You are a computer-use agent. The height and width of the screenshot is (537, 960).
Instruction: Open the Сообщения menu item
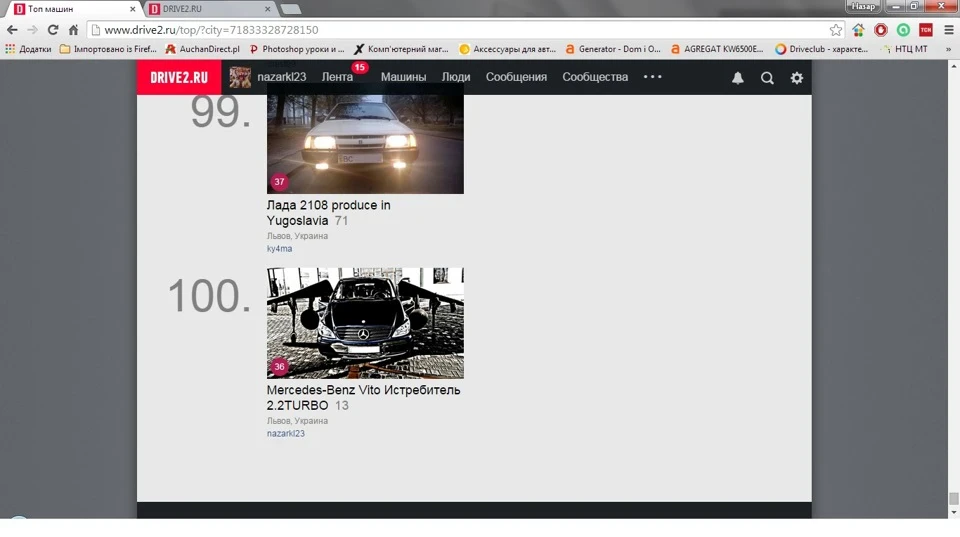(516, 77)
